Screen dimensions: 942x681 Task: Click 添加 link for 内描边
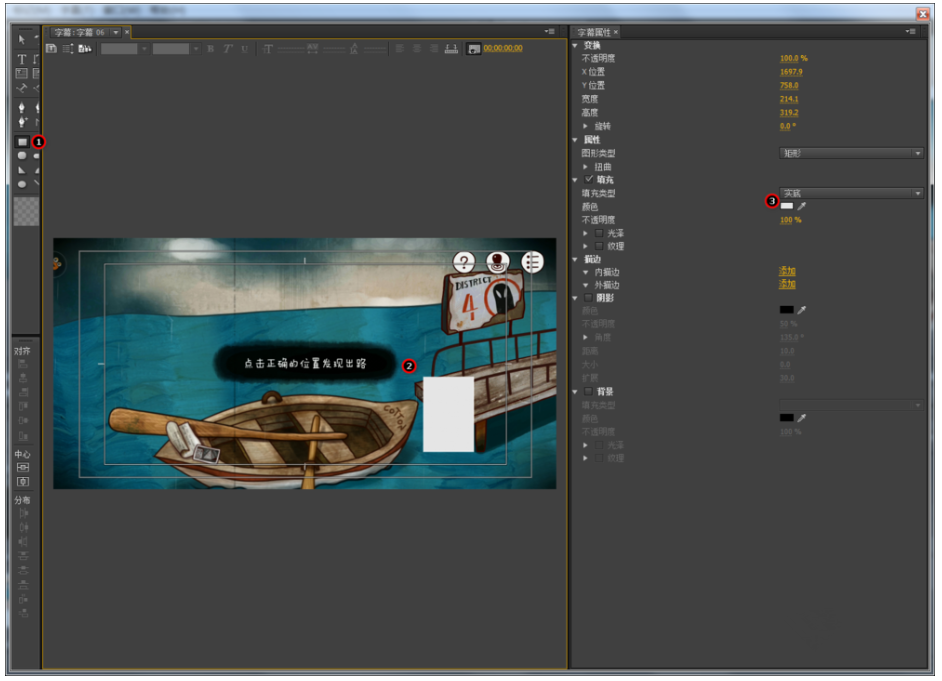[787, 271]
